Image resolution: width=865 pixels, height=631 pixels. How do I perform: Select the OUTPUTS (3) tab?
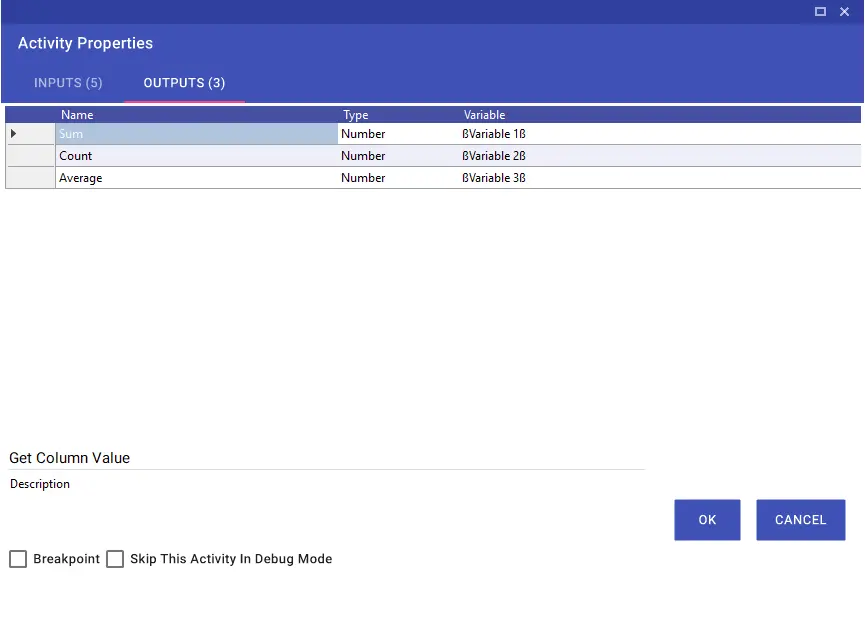click(x=184, y=83)
